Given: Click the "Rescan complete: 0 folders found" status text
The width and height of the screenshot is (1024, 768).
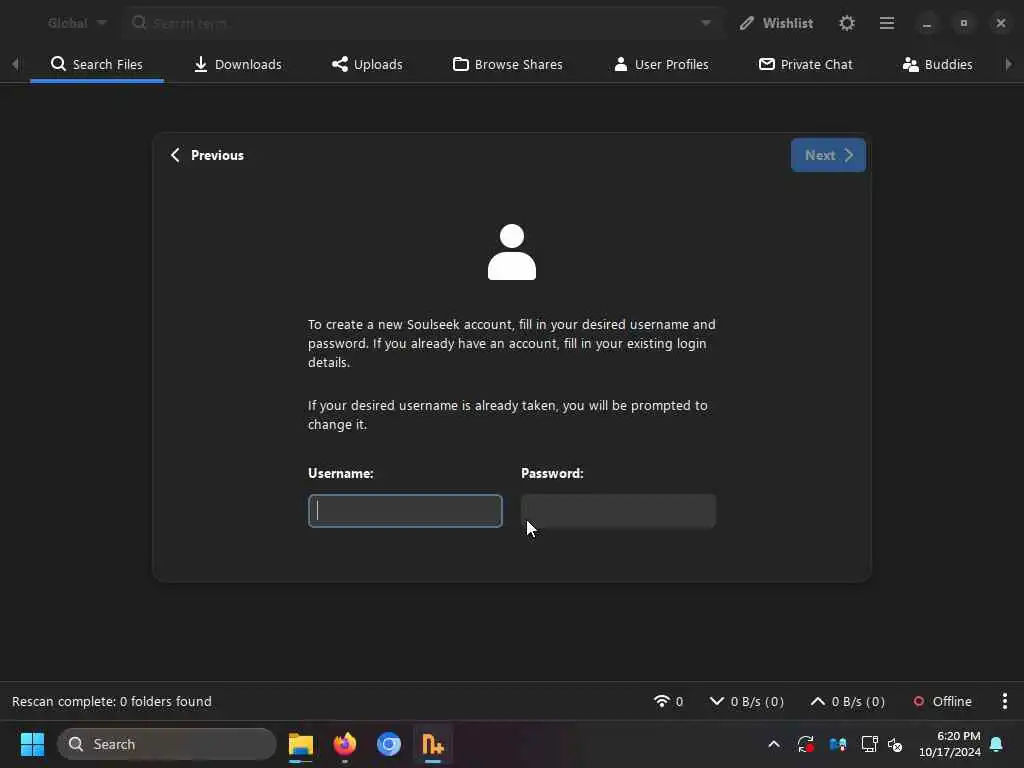Looking at the screenshot, I should pos(112,701).
